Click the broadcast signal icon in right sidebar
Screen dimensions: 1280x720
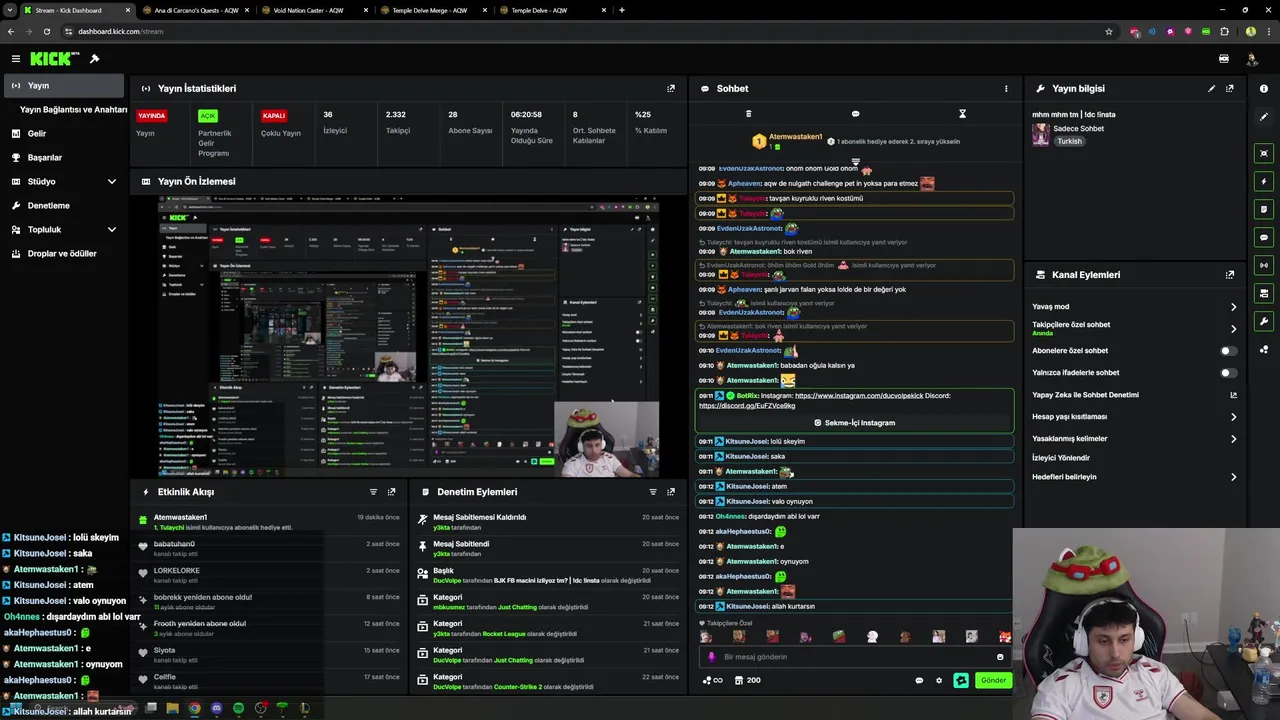pos(1264,266)
